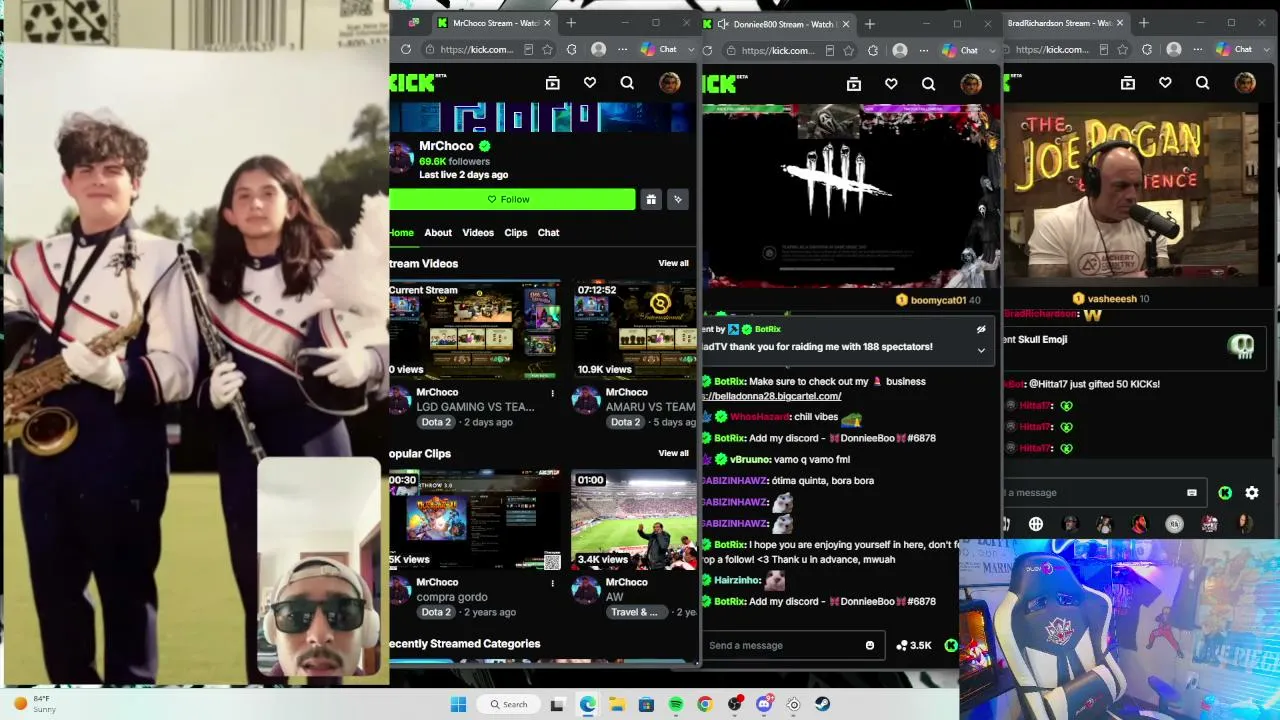The width and height of the screenshot is (1280, 720).
Task: Open the Windows Start menu
Action: pos(458,704)
